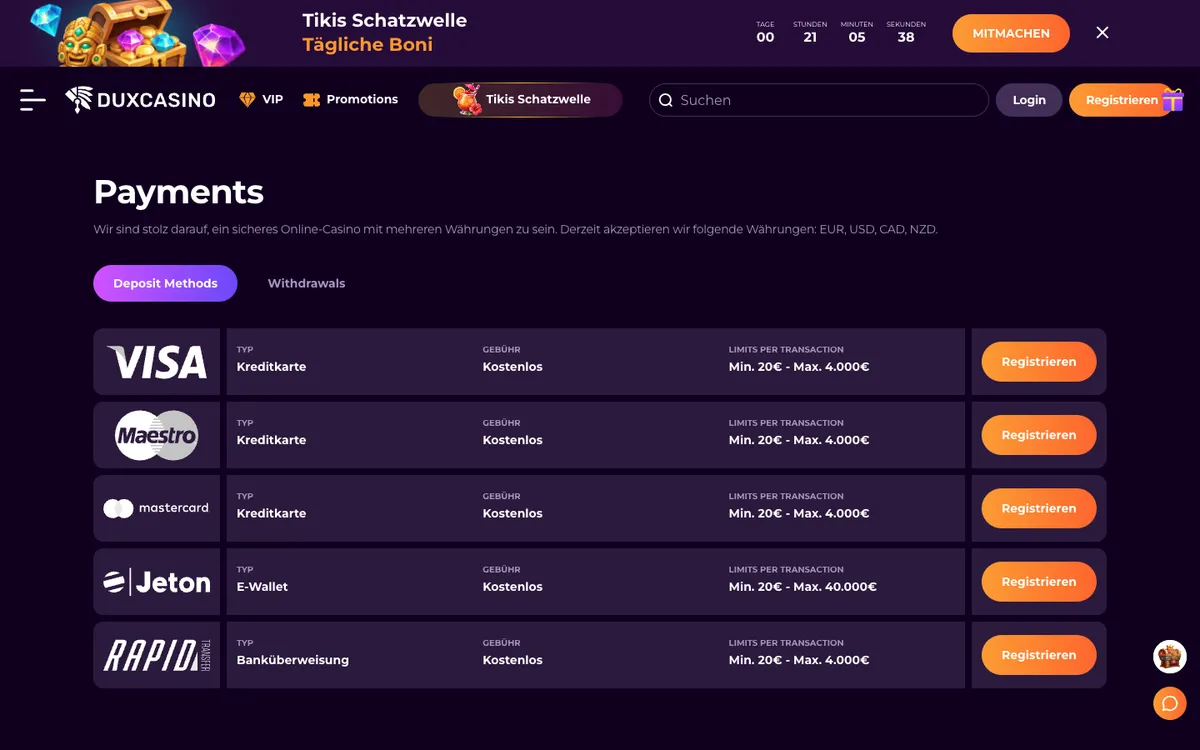Click the STUNDEN countdown value

coord(810,37)
